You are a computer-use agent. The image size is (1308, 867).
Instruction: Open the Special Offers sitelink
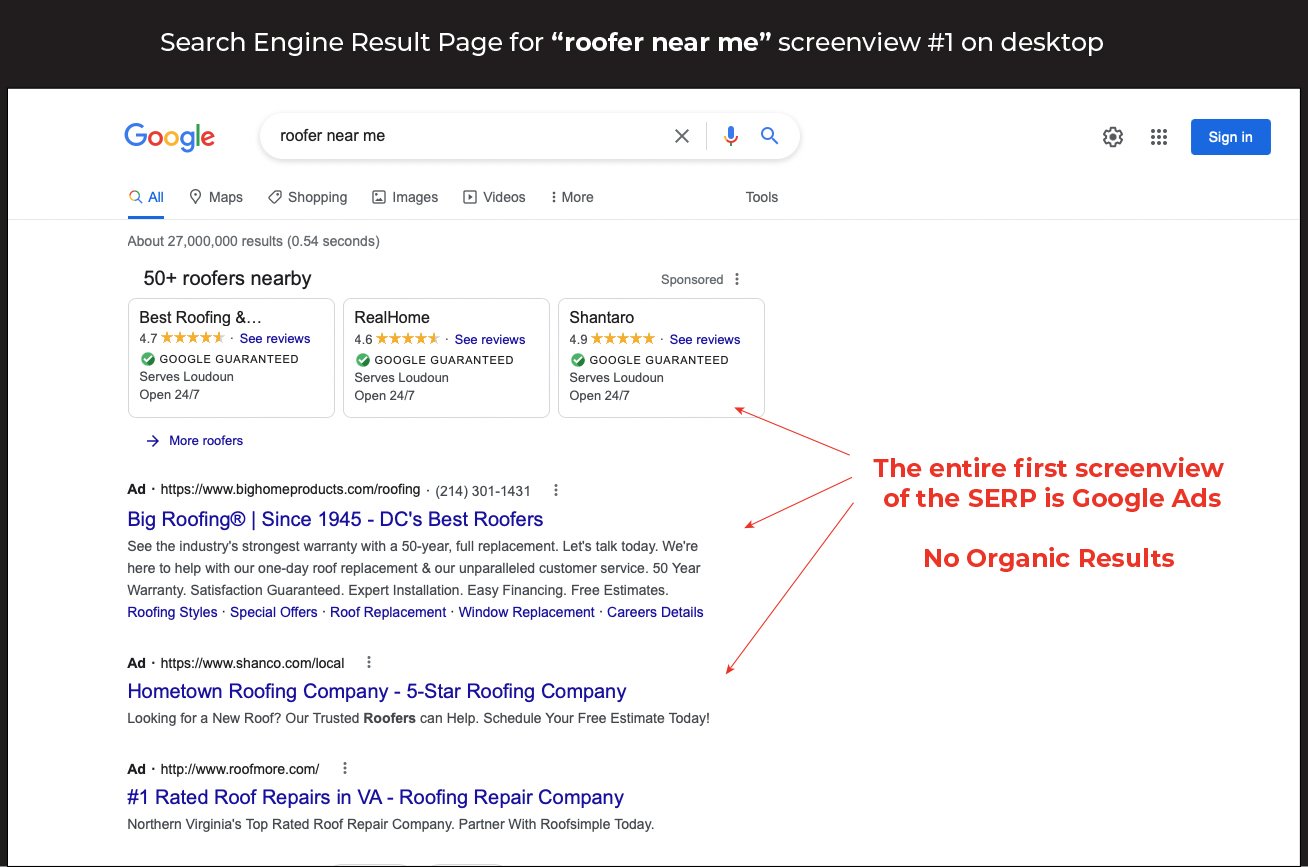tap(274, 612)
